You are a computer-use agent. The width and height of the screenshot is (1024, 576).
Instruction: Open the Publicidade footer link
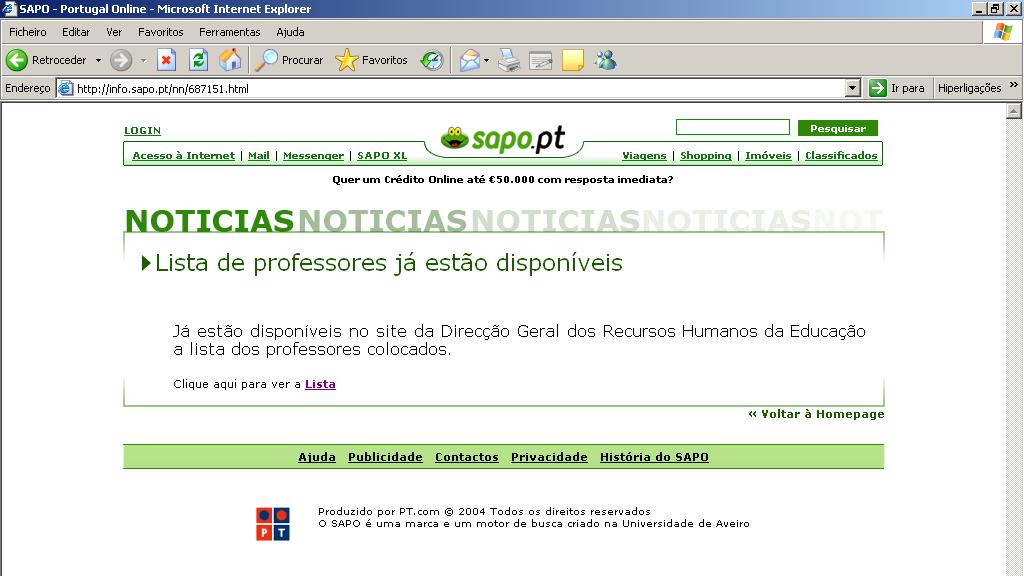pyautogui.click(x=385, y=457)
